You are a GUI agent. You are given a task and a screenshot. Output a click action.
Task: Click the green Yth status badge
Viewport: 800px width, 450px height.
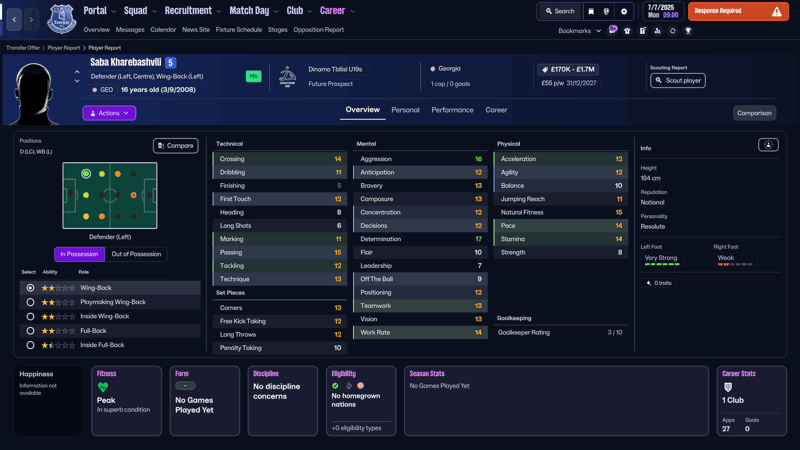(x=254, y=76)
